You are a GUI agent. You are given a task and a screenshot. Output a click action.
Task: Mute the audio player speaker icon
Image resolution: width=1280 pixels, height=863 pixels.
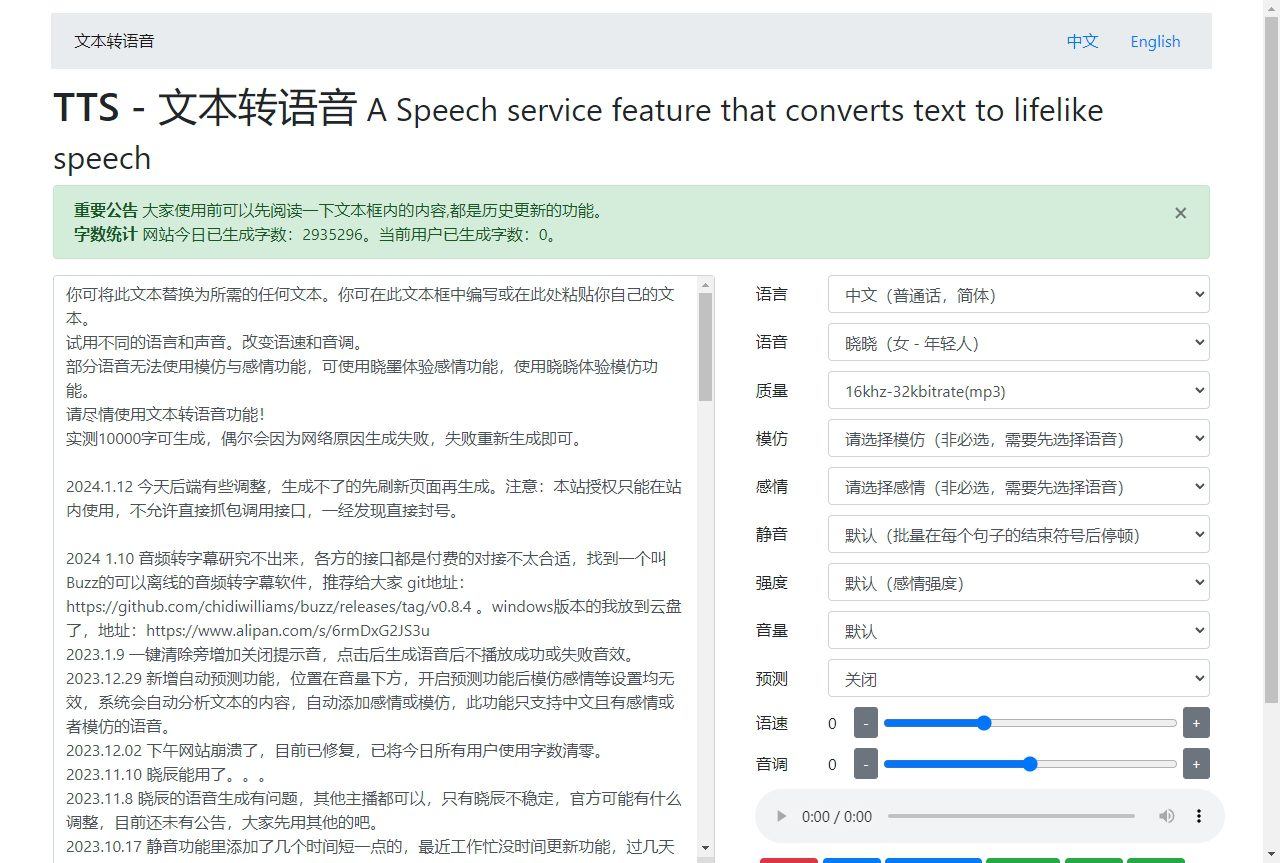click(1166, 816)
